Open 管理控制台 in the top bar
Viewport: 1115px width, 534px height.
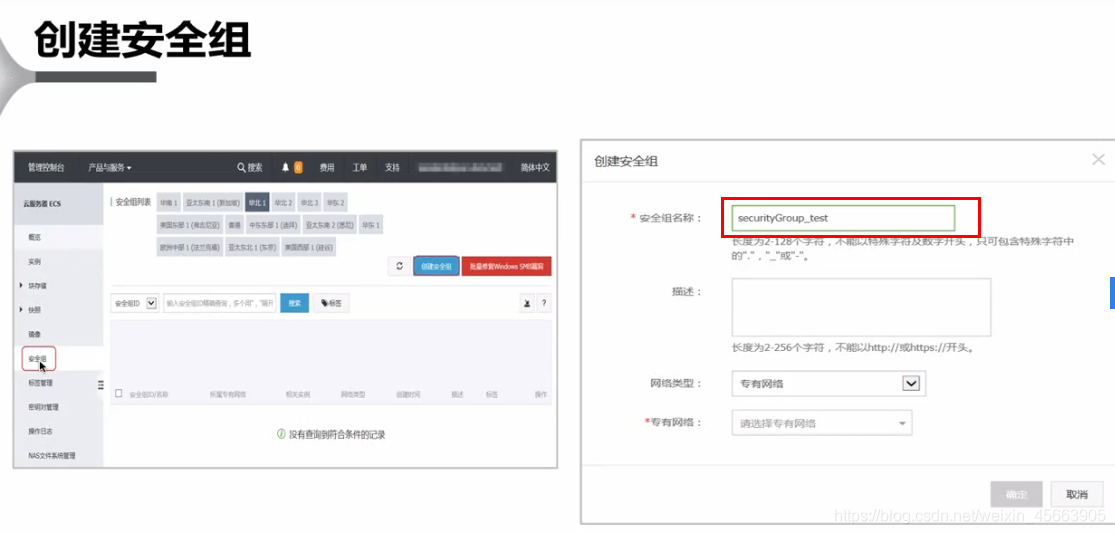click(46, 168)
